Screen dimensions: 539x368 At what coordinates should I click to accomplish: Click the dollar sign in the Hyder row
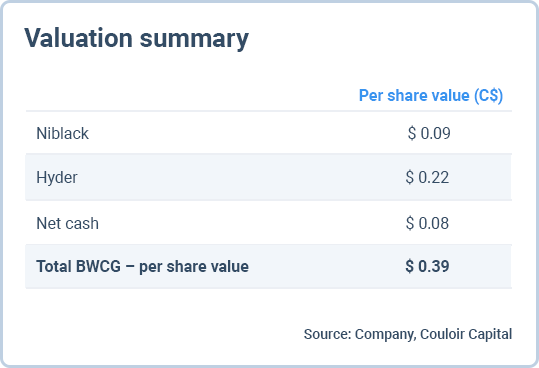[409, 177]
